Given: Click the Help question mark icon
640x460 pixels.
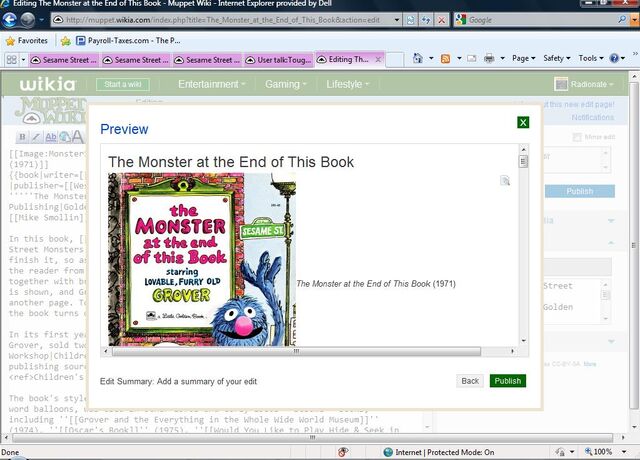Looking at the screenshot, I should tap(614, 58).
